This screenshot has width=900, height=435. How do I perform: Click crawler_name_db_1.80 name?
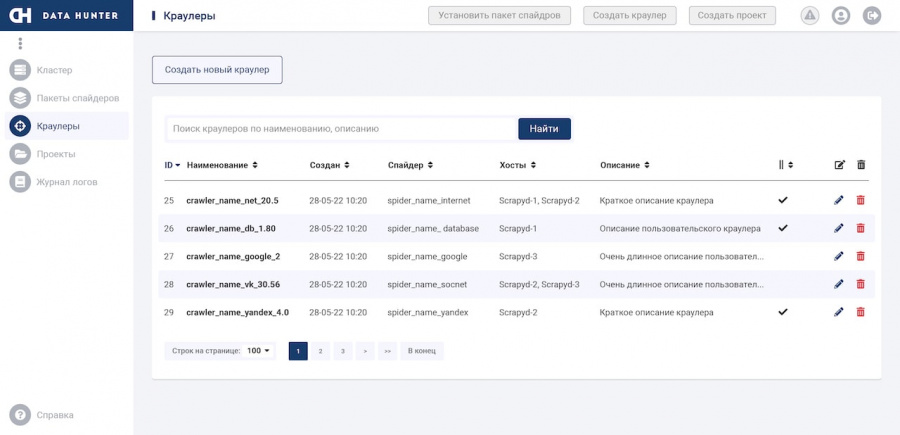[x=231, y=228]
